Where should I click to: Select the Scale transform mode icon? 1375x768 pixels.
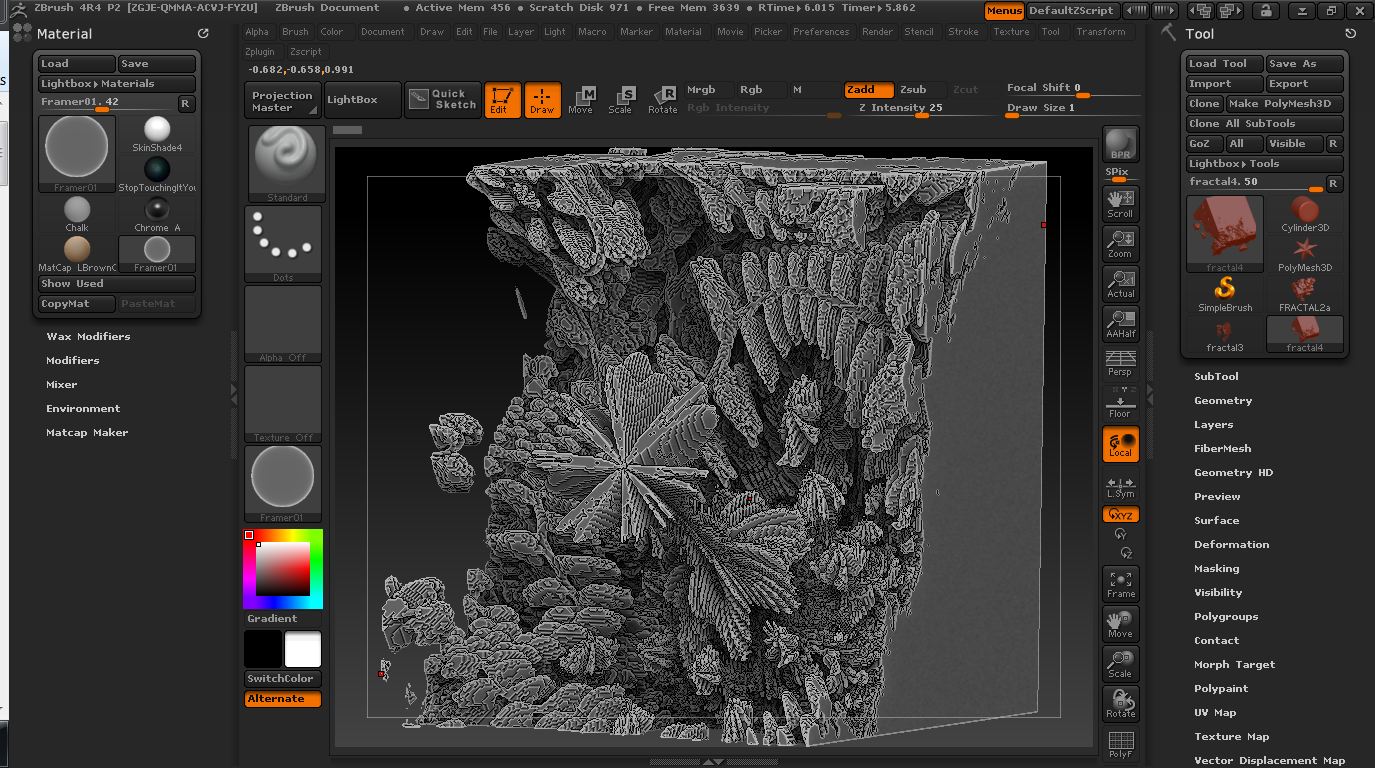tap(621, 100)
